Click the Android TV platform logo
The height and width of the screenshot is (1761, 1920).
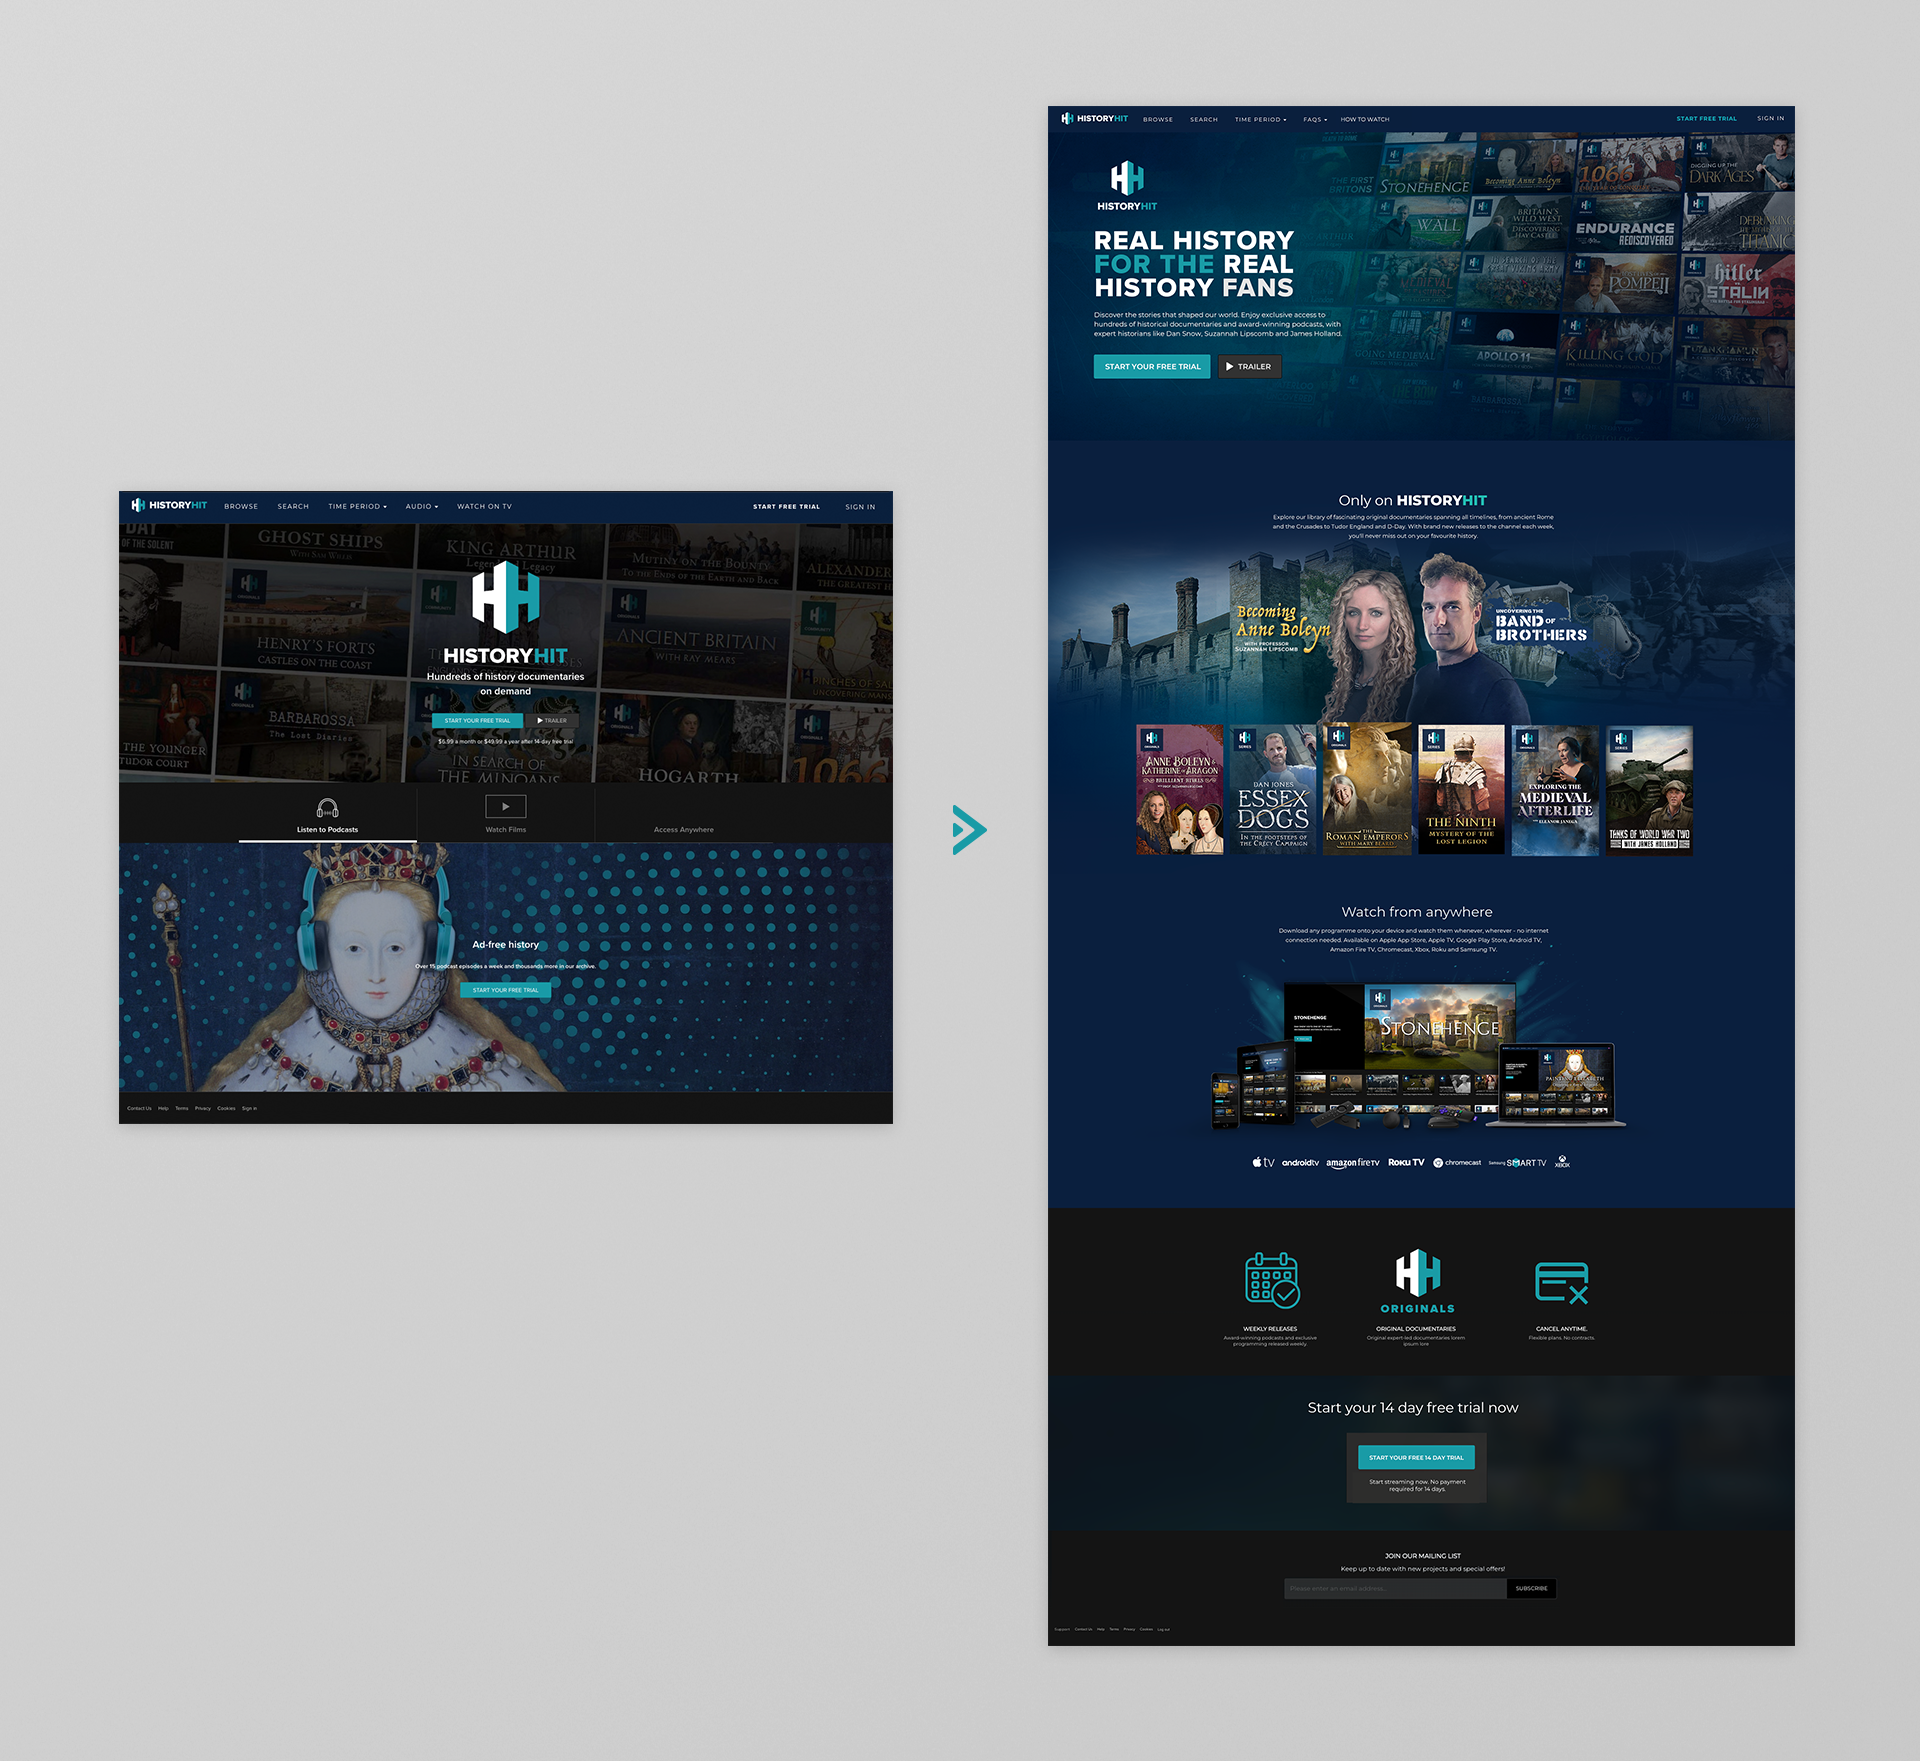point(1300,1163)
